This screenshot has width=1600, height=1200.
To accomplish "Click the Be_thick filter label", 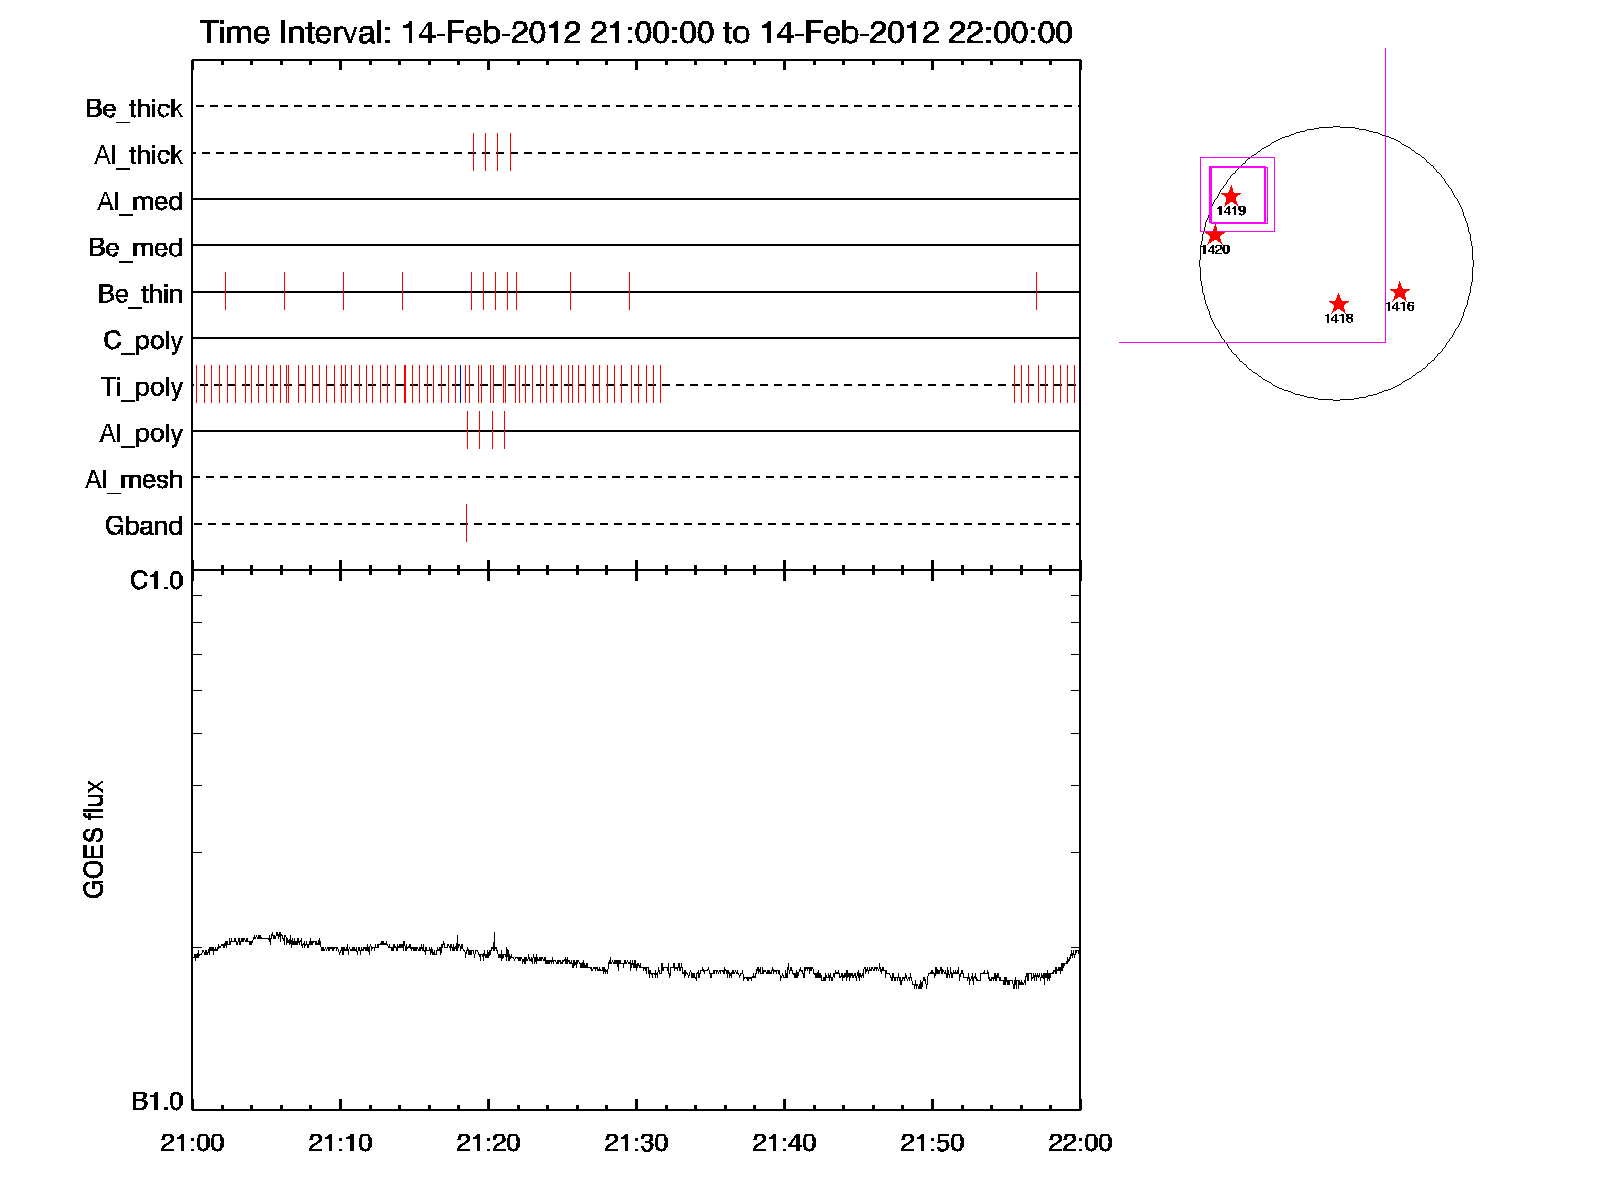I will [x=134, y=108].
